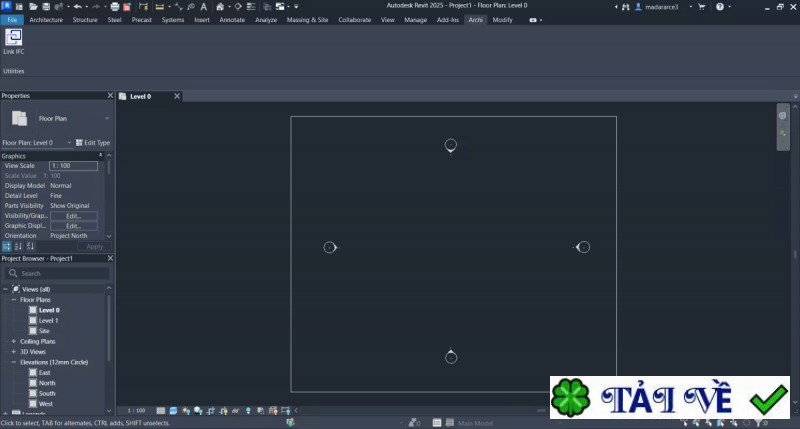Open the quick access toolbar customize arrow
Image resolution: width=800 pixels, height=429 pixels.
click(x=296, y=7)
